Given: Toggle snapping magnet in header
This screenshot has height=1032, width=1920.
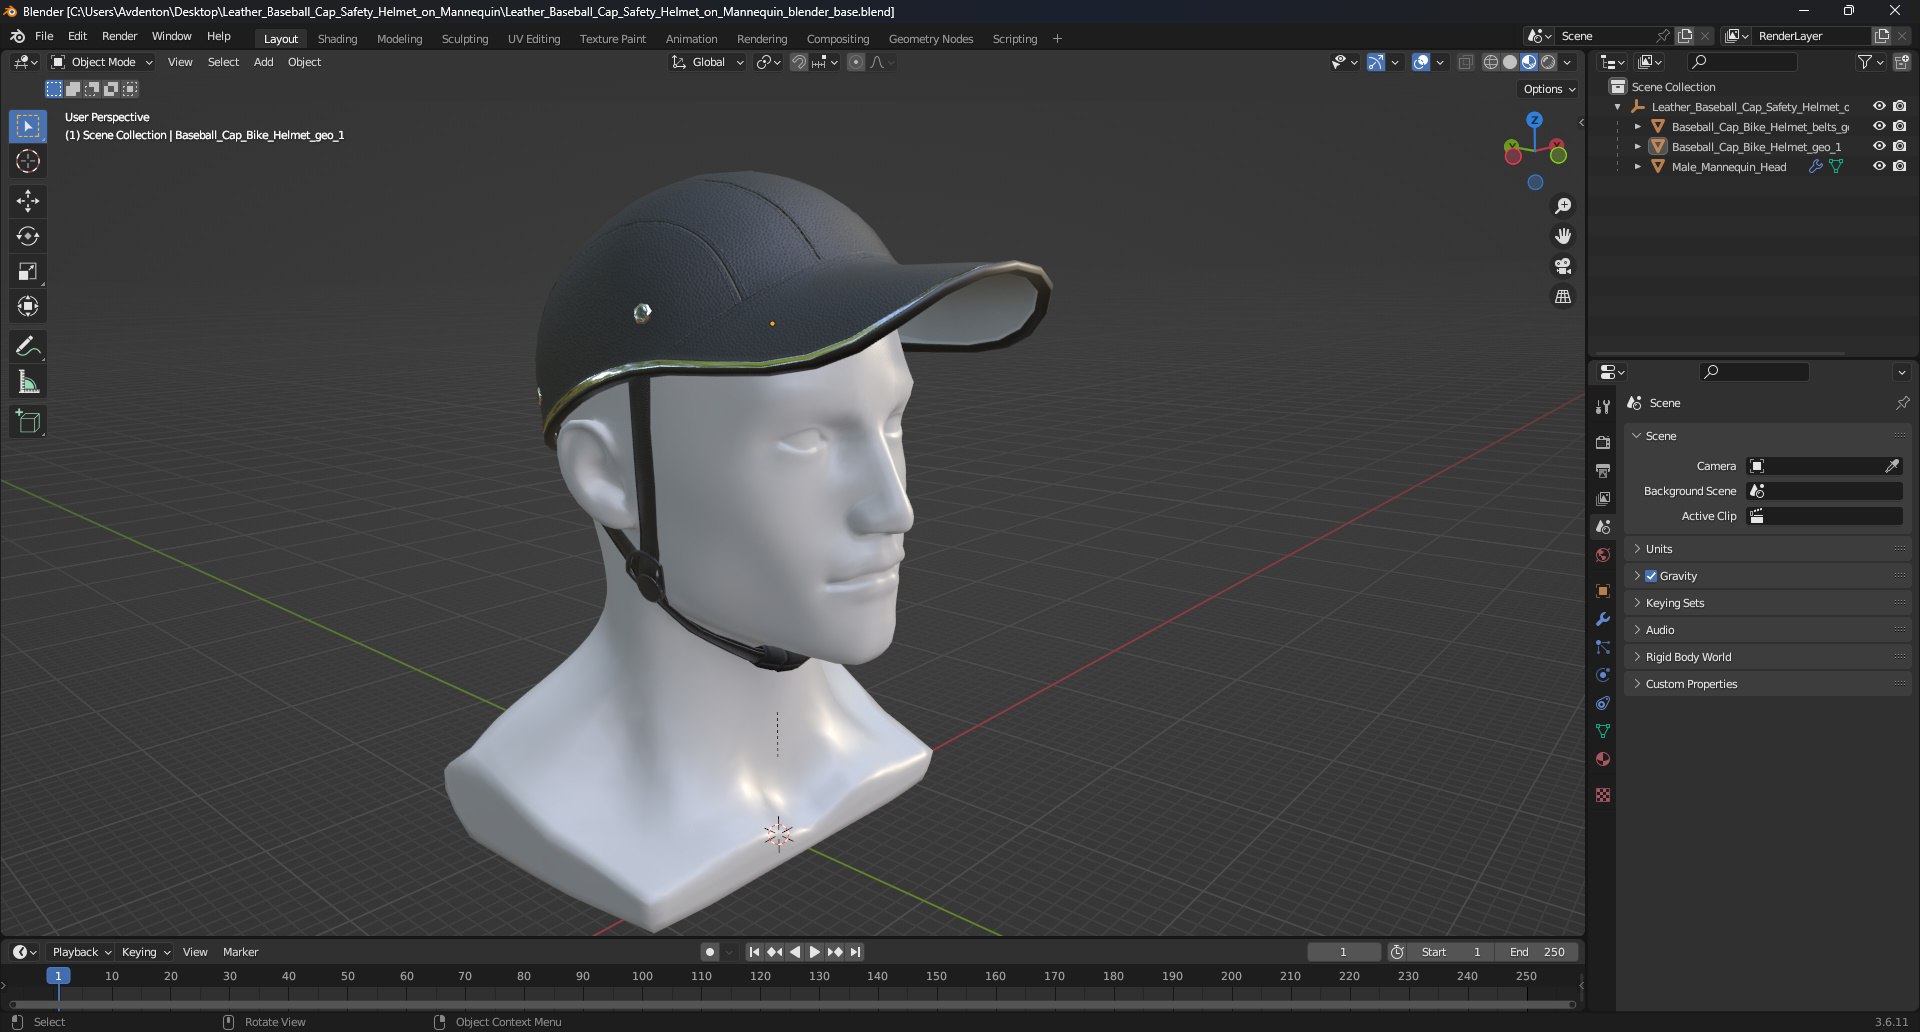Looking at the screenshot, I should (798, 62).
